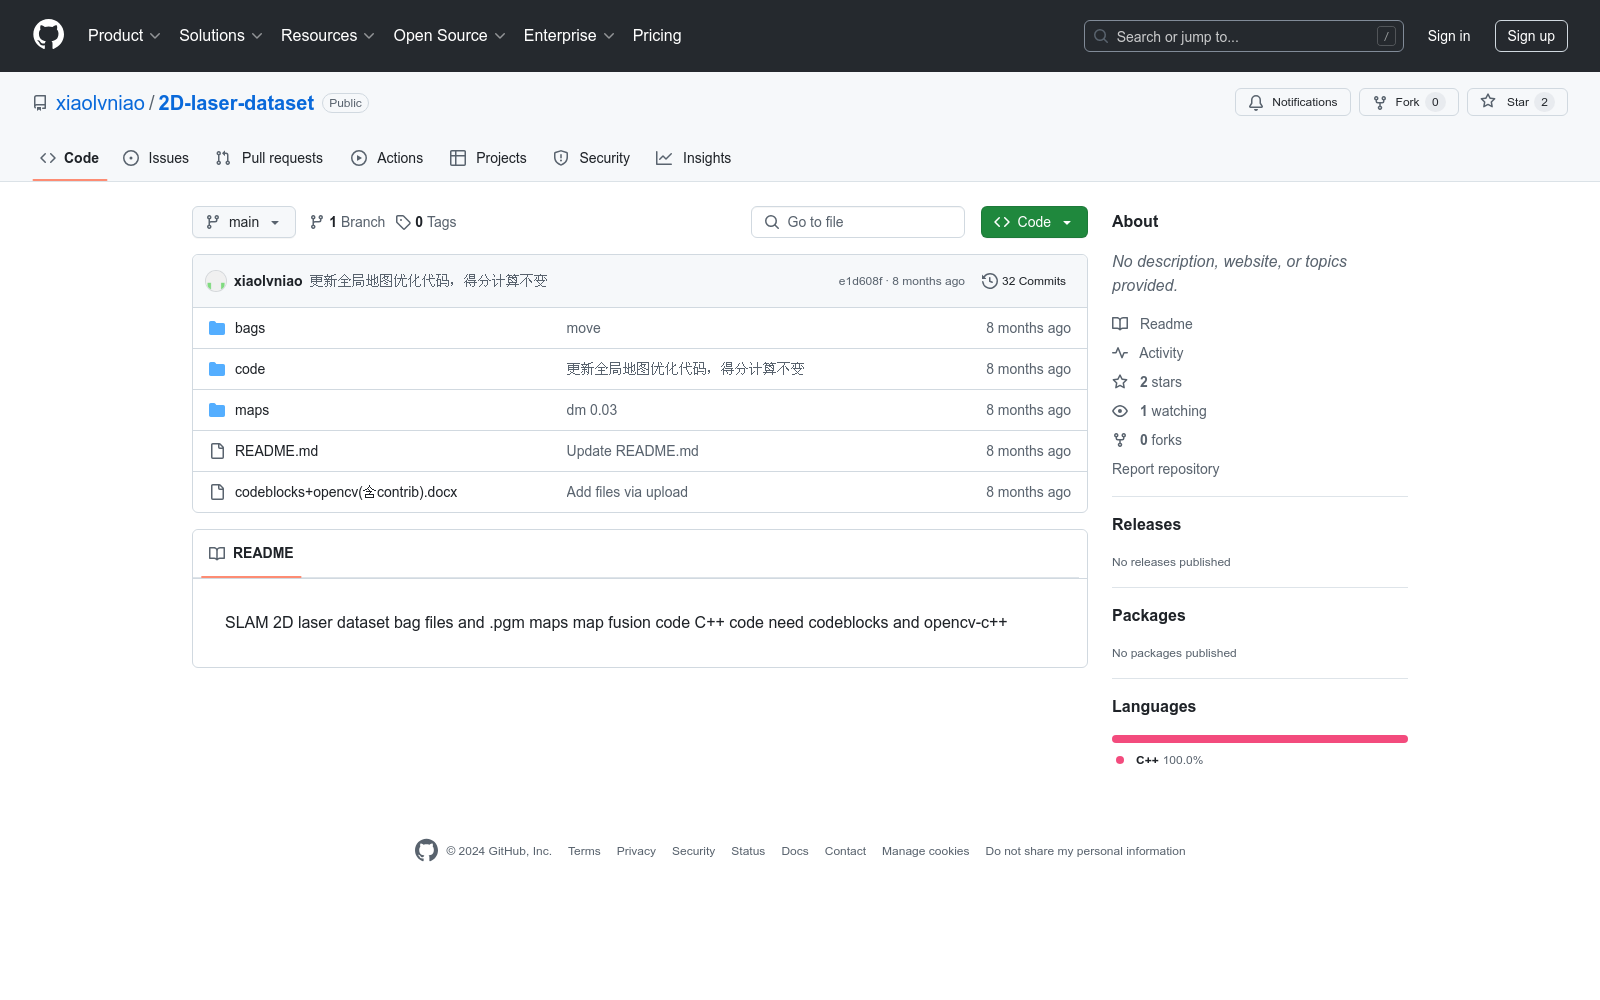This screenshot has width=1600, height=1000.
Task: Open the Add files via upload commit
Action: tap(627, 492)
